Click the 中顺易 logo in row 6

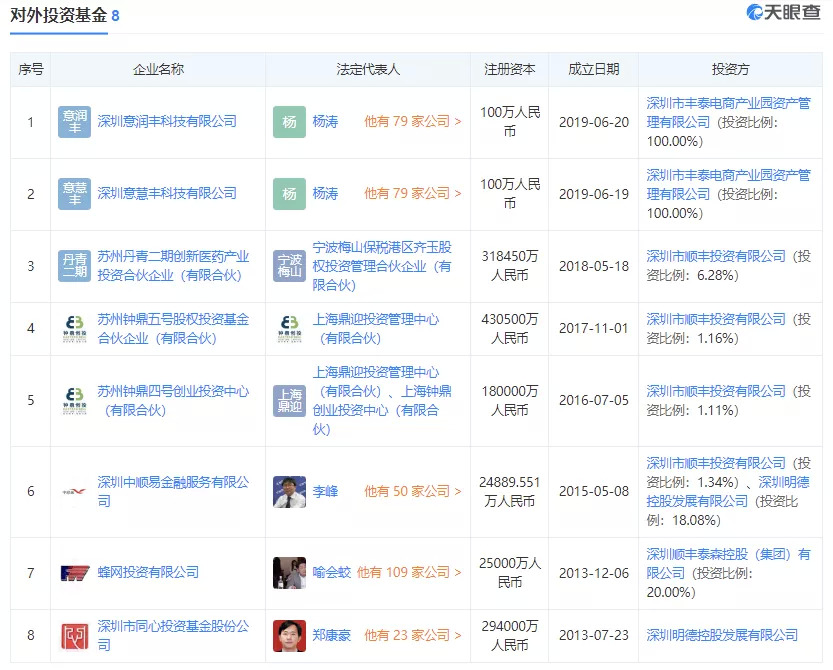click(74, 491)
